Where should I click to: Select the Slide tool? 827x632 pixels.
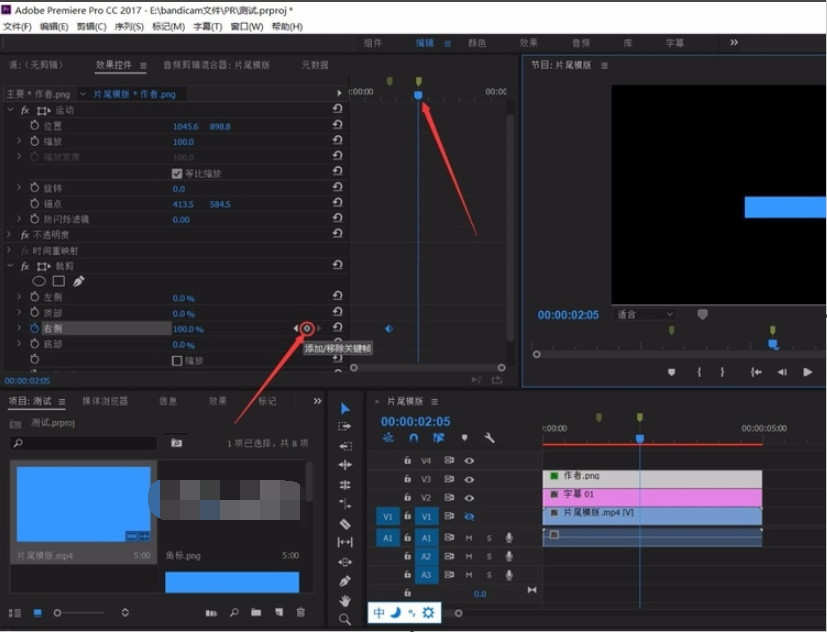tap(345, 562)
